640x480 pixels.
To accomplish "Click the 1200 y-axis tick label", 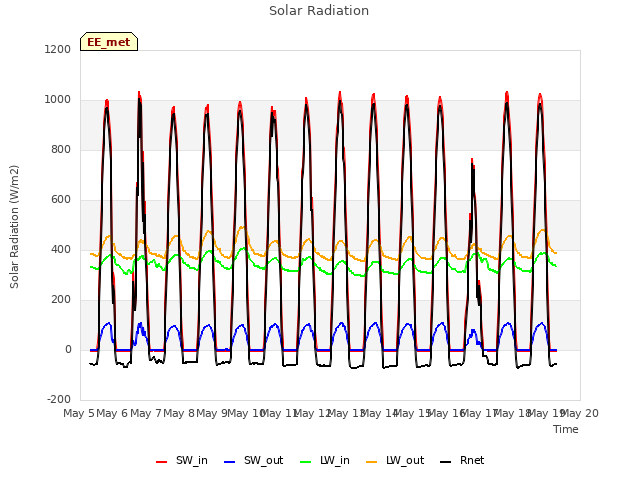I will [58, 49].
